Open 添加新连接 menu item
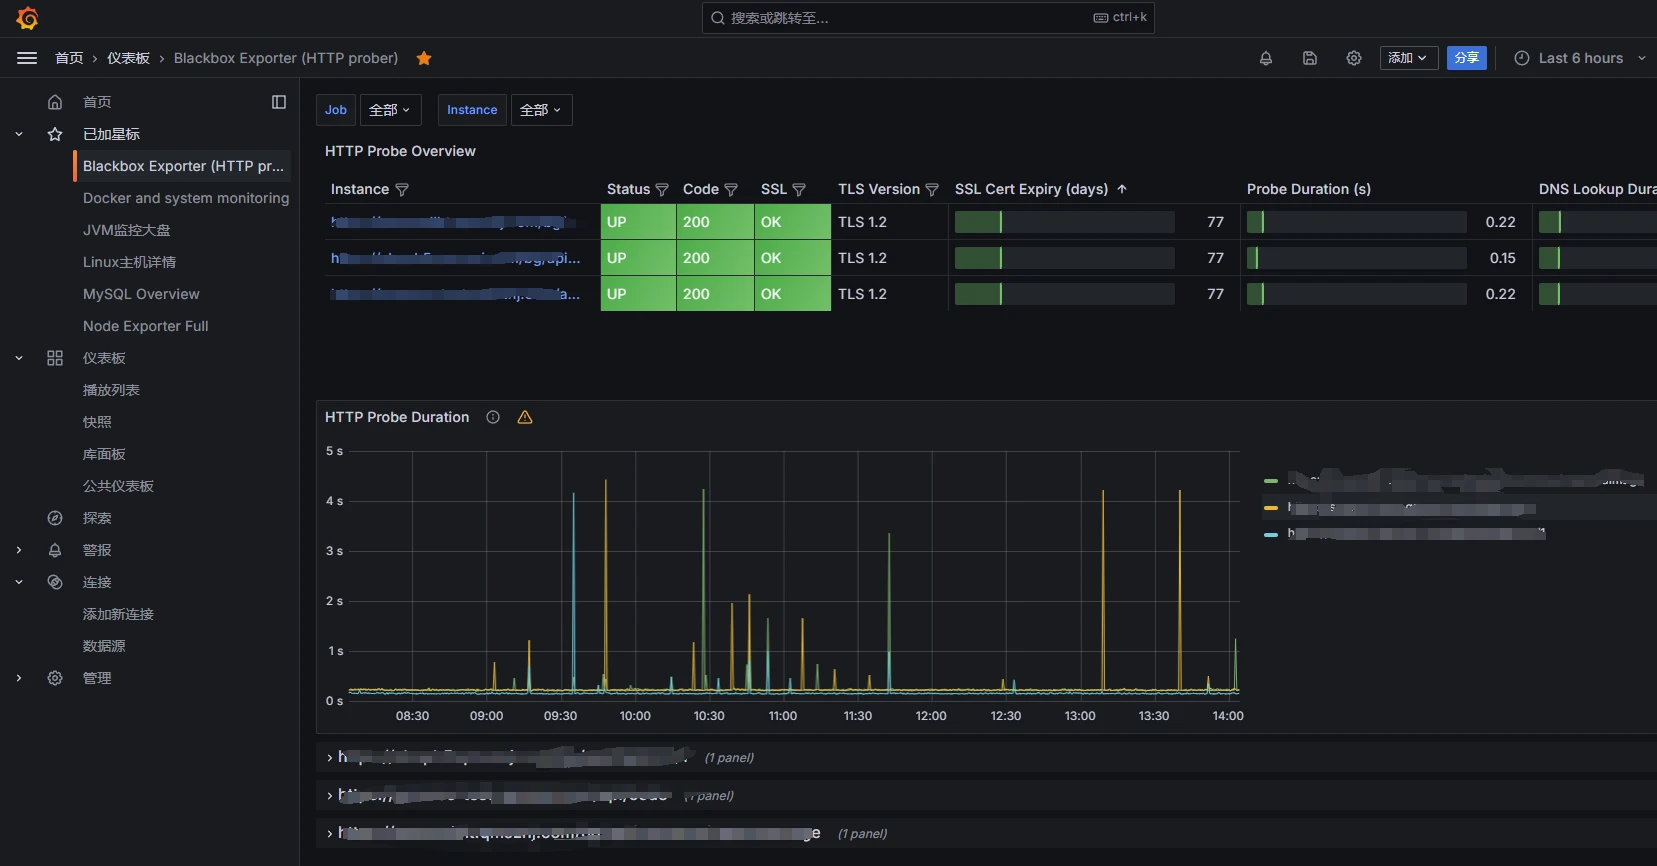The width and height of the screenshot is (1657, 866). point(118,614)
